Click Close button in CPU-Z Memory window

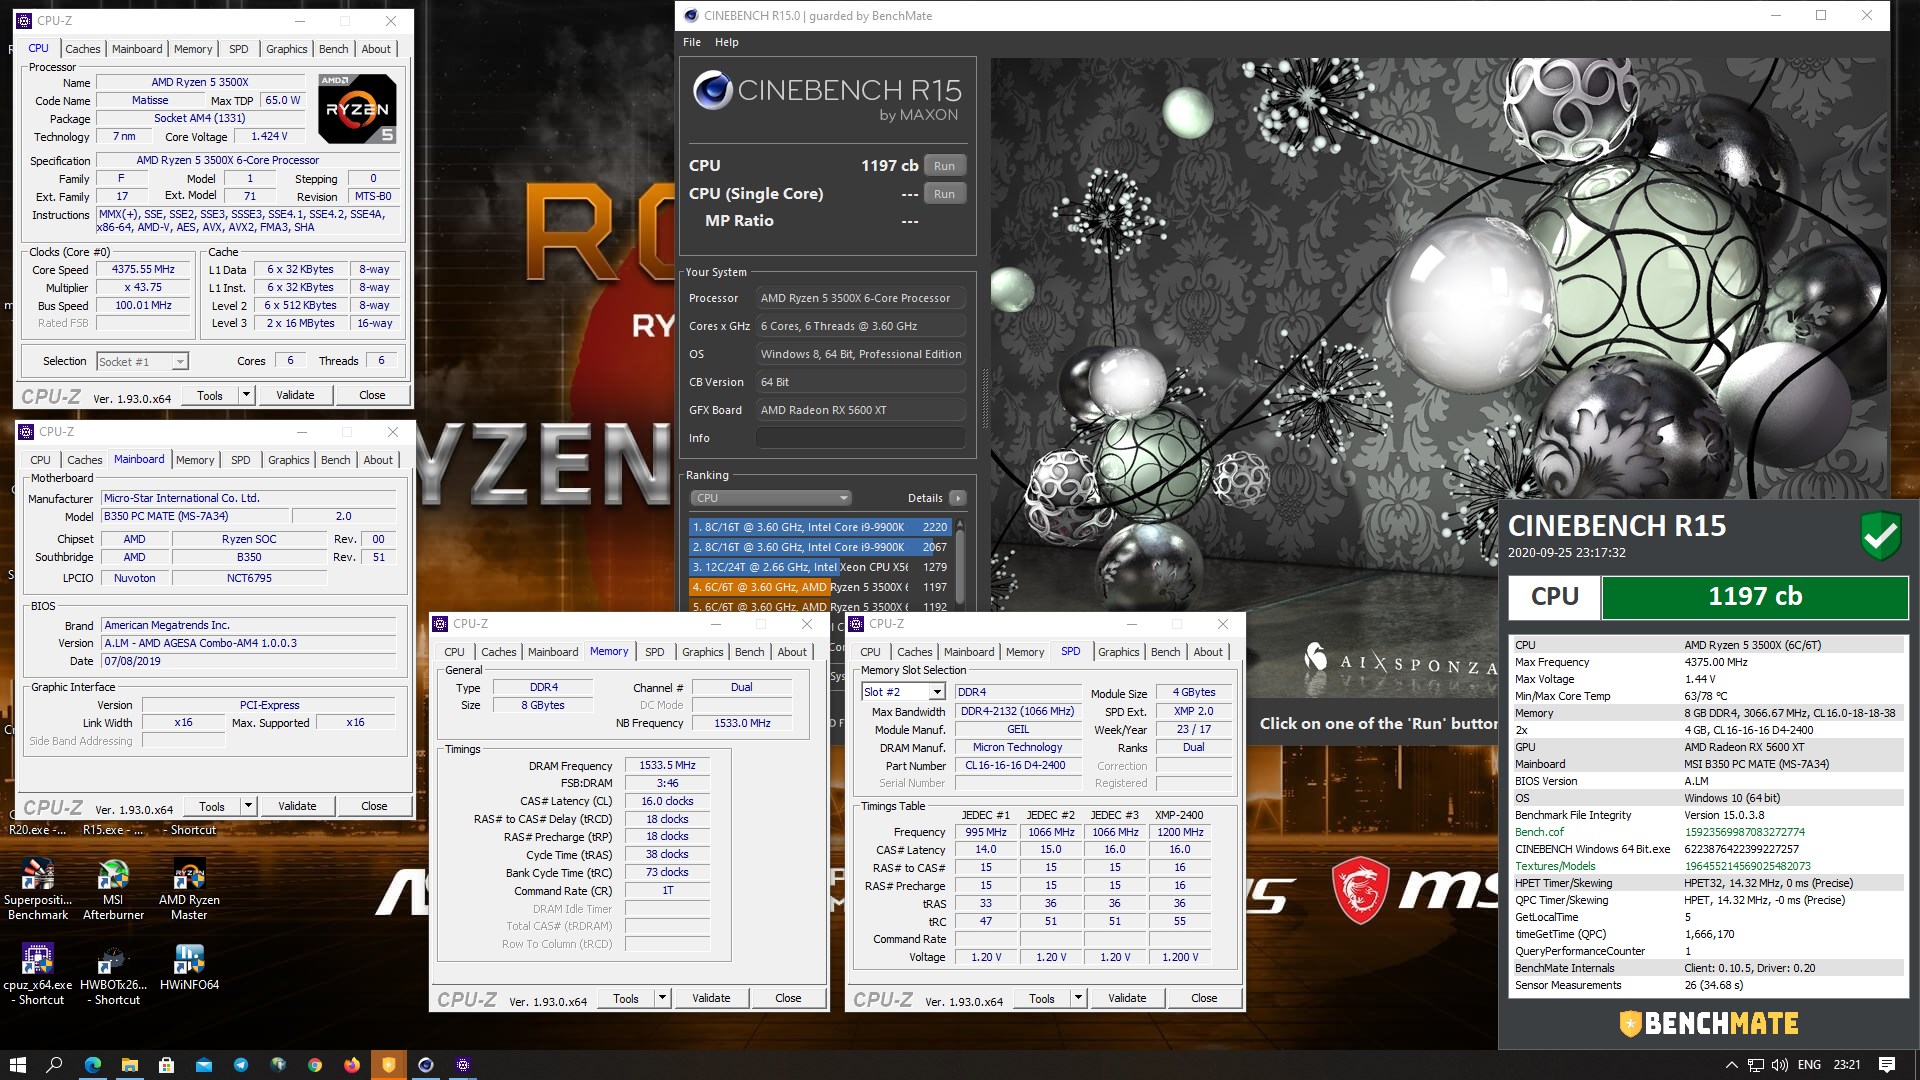tap(788, 998)
